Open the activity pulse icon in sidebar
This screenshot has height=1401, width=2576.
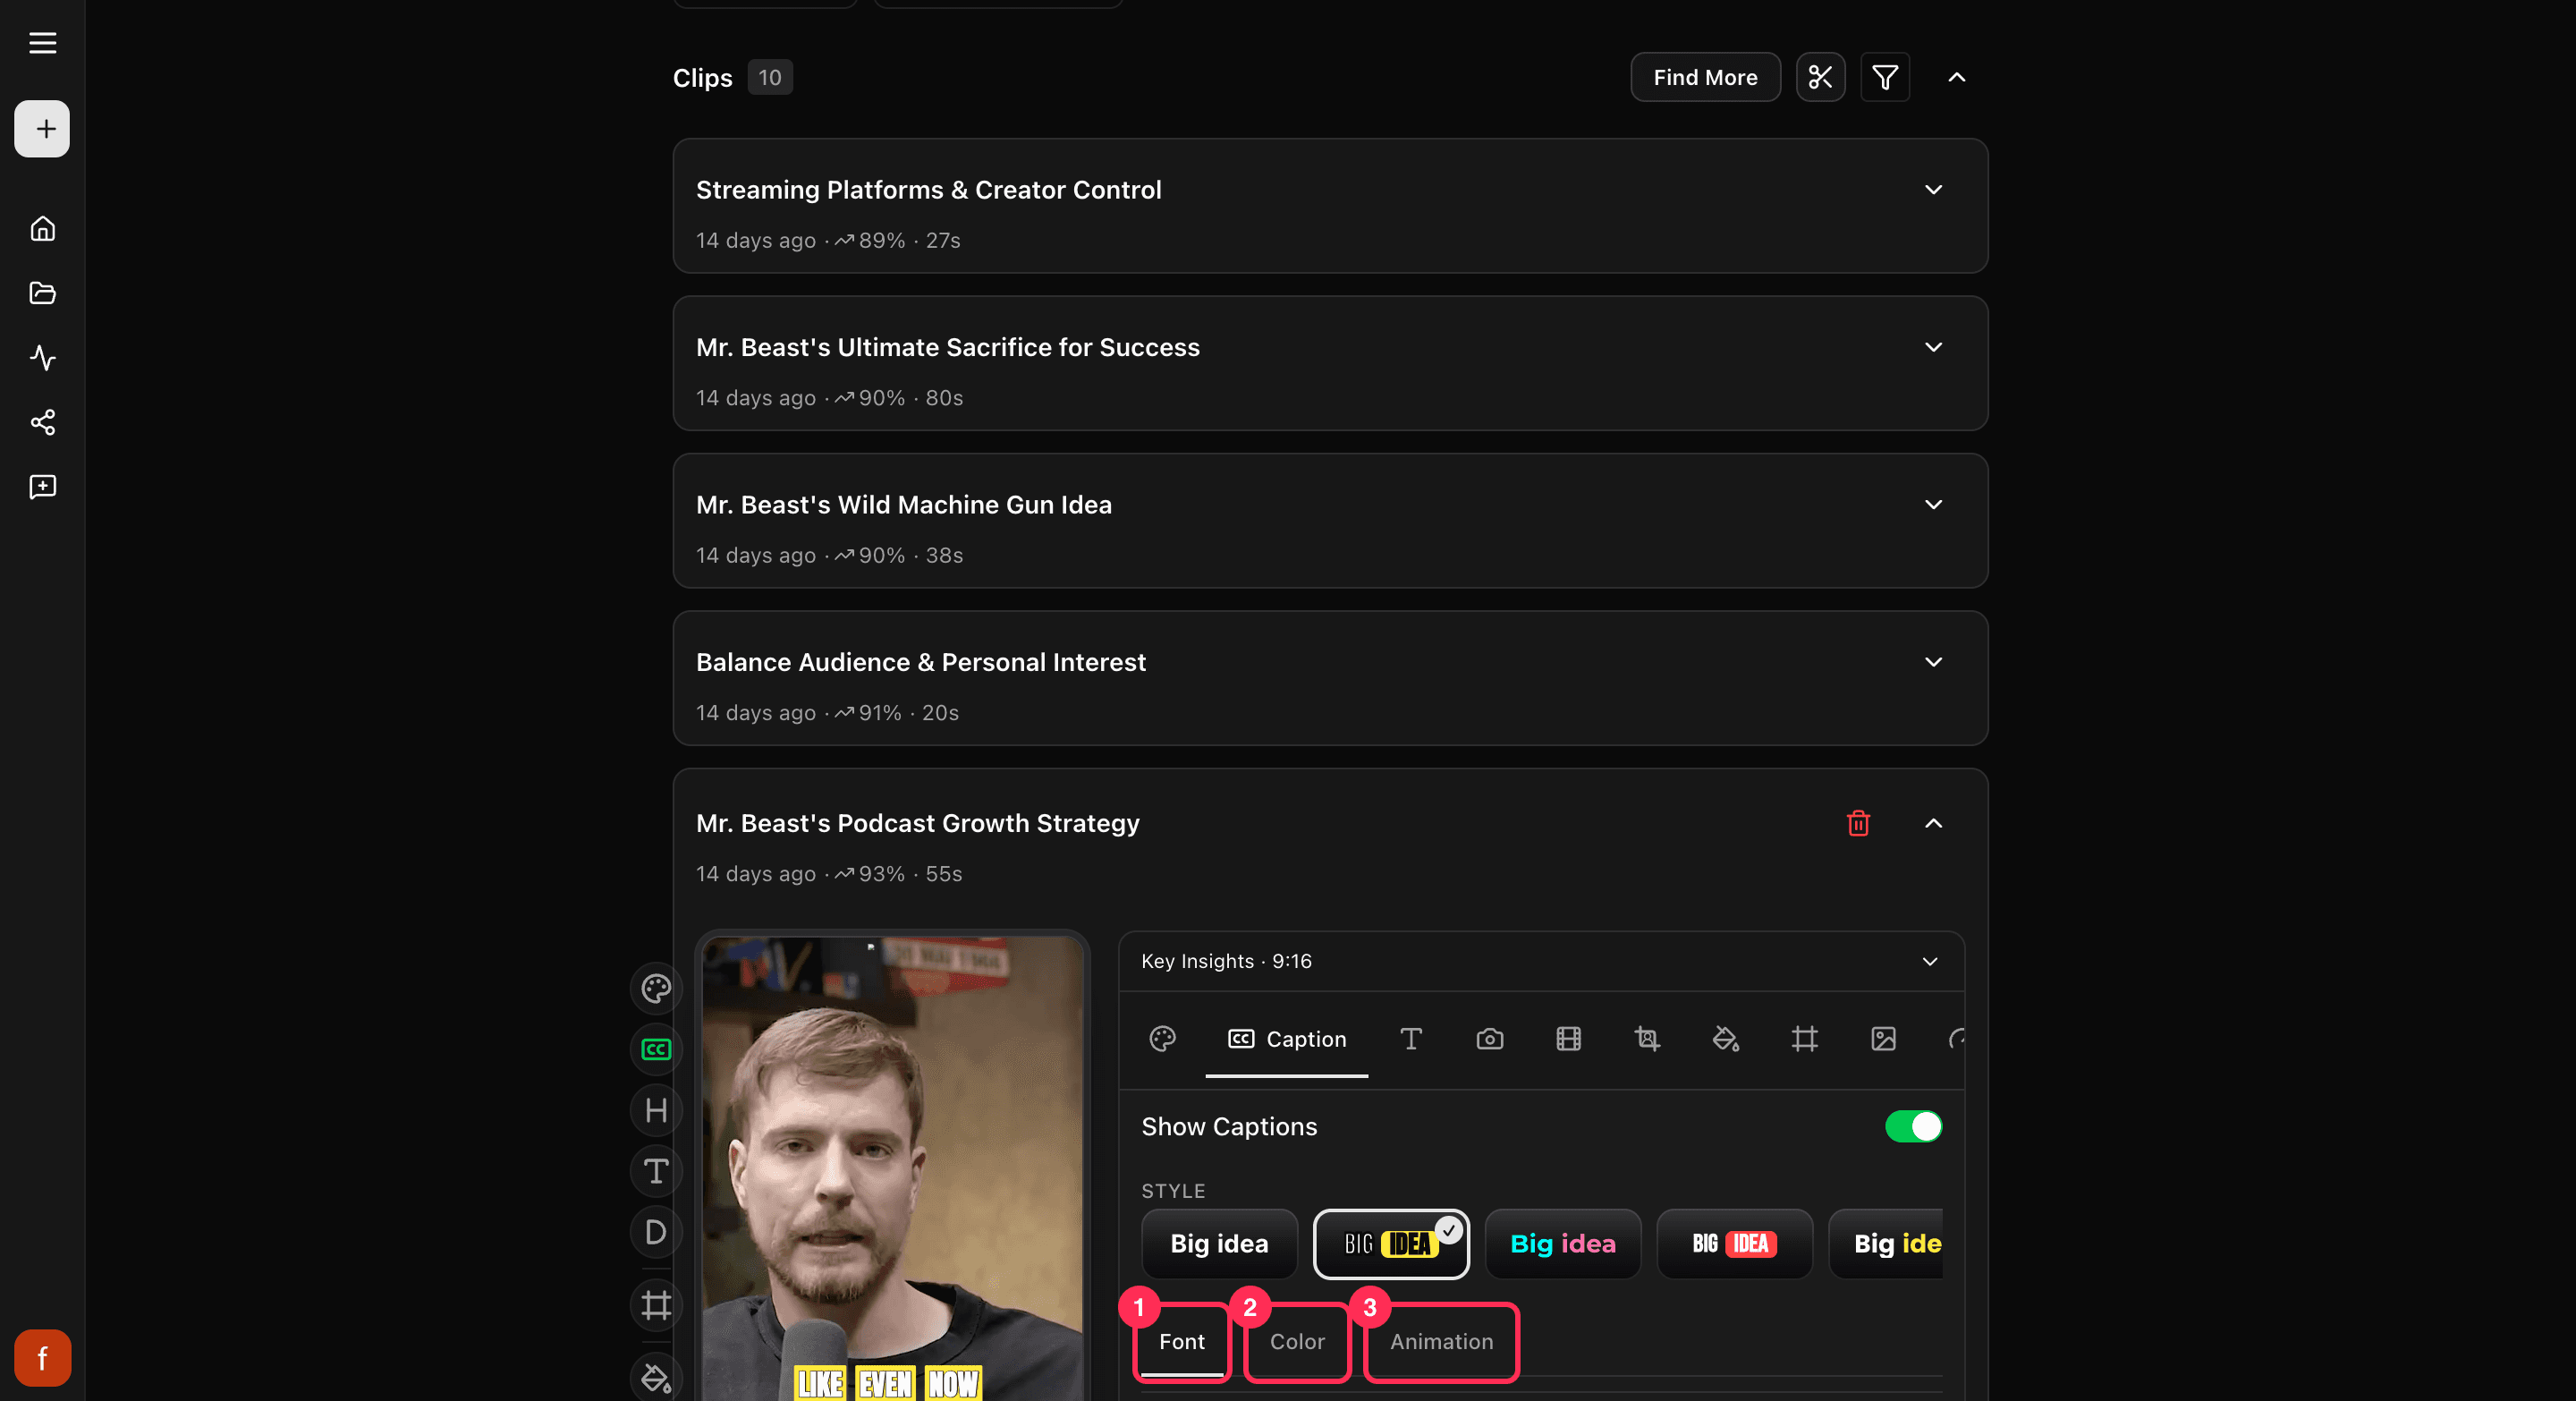tap(42, 358)
